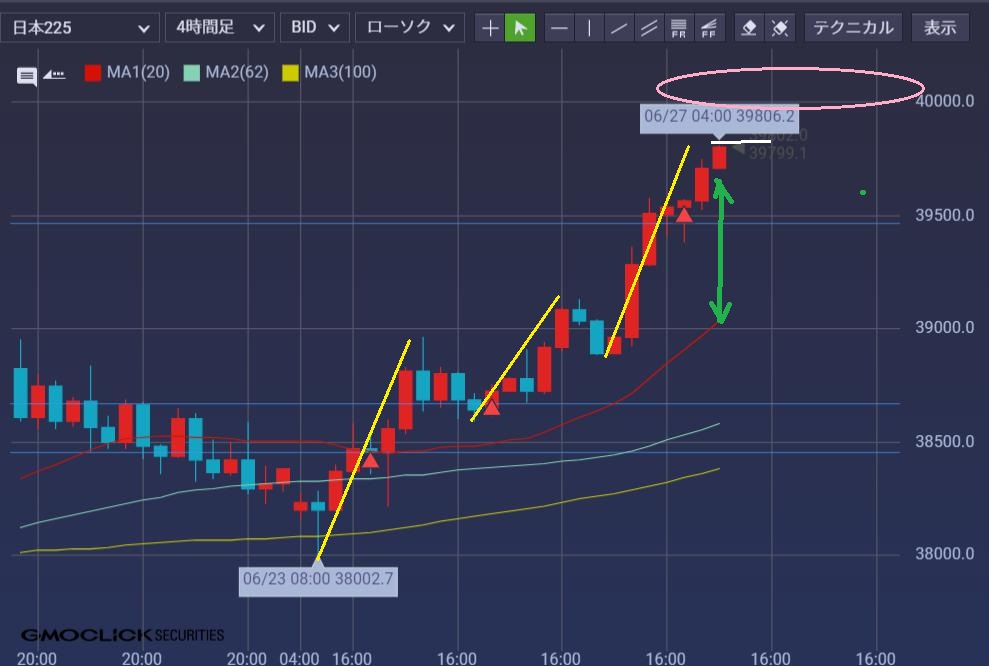Open the 表示 display settings
Screen dimensions: 989x666
[940, 28]
